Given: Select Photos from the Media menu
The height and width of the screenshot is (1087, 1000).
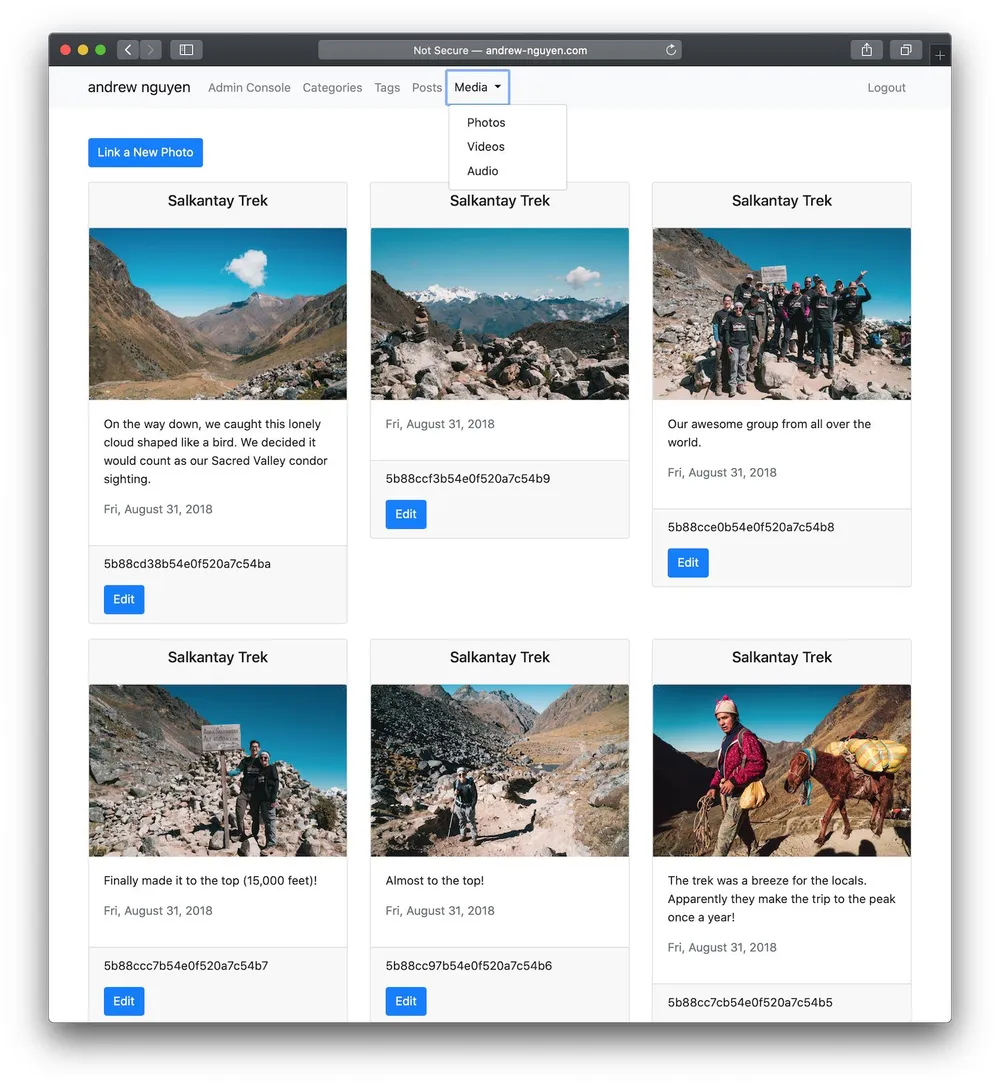Looking at the screenshot, I should click(x=486, y=123).
